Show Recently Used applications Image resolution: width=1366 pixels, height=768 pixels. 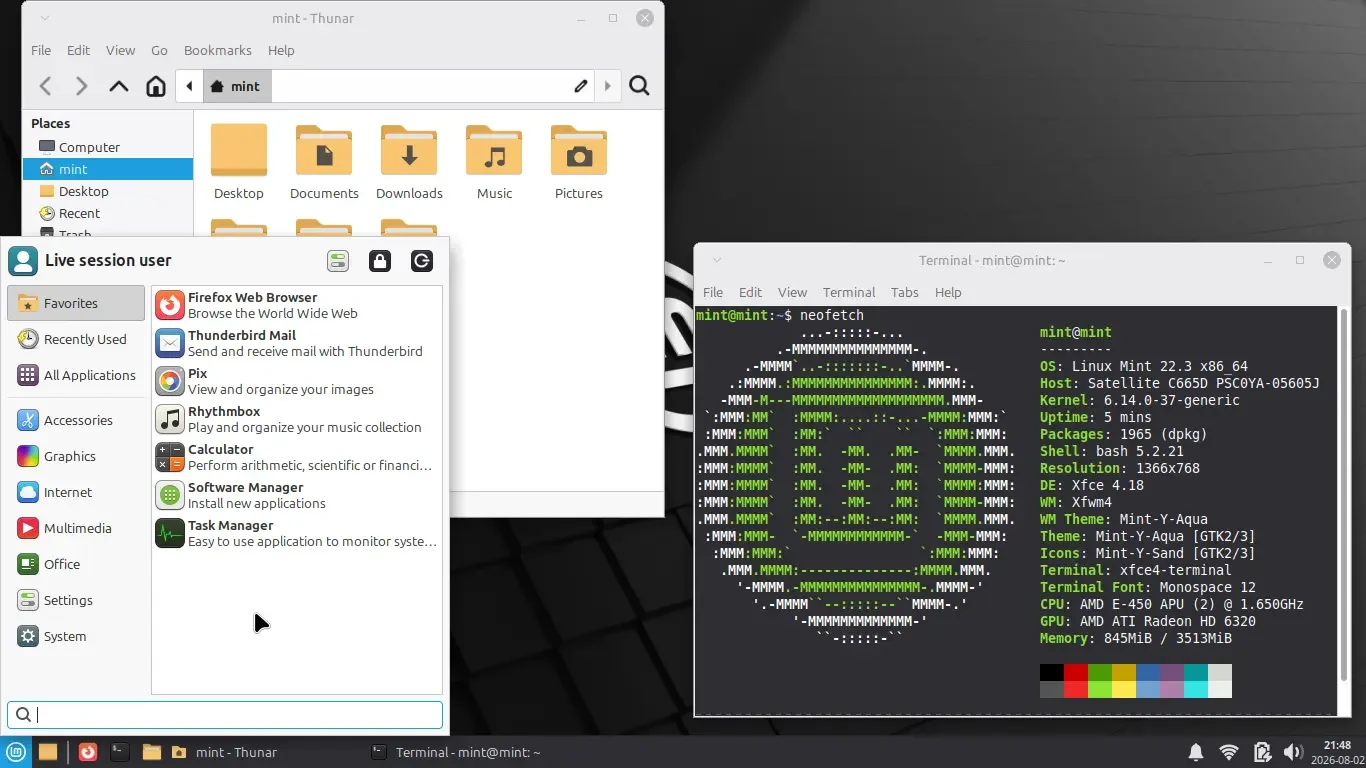click(76, 339)
